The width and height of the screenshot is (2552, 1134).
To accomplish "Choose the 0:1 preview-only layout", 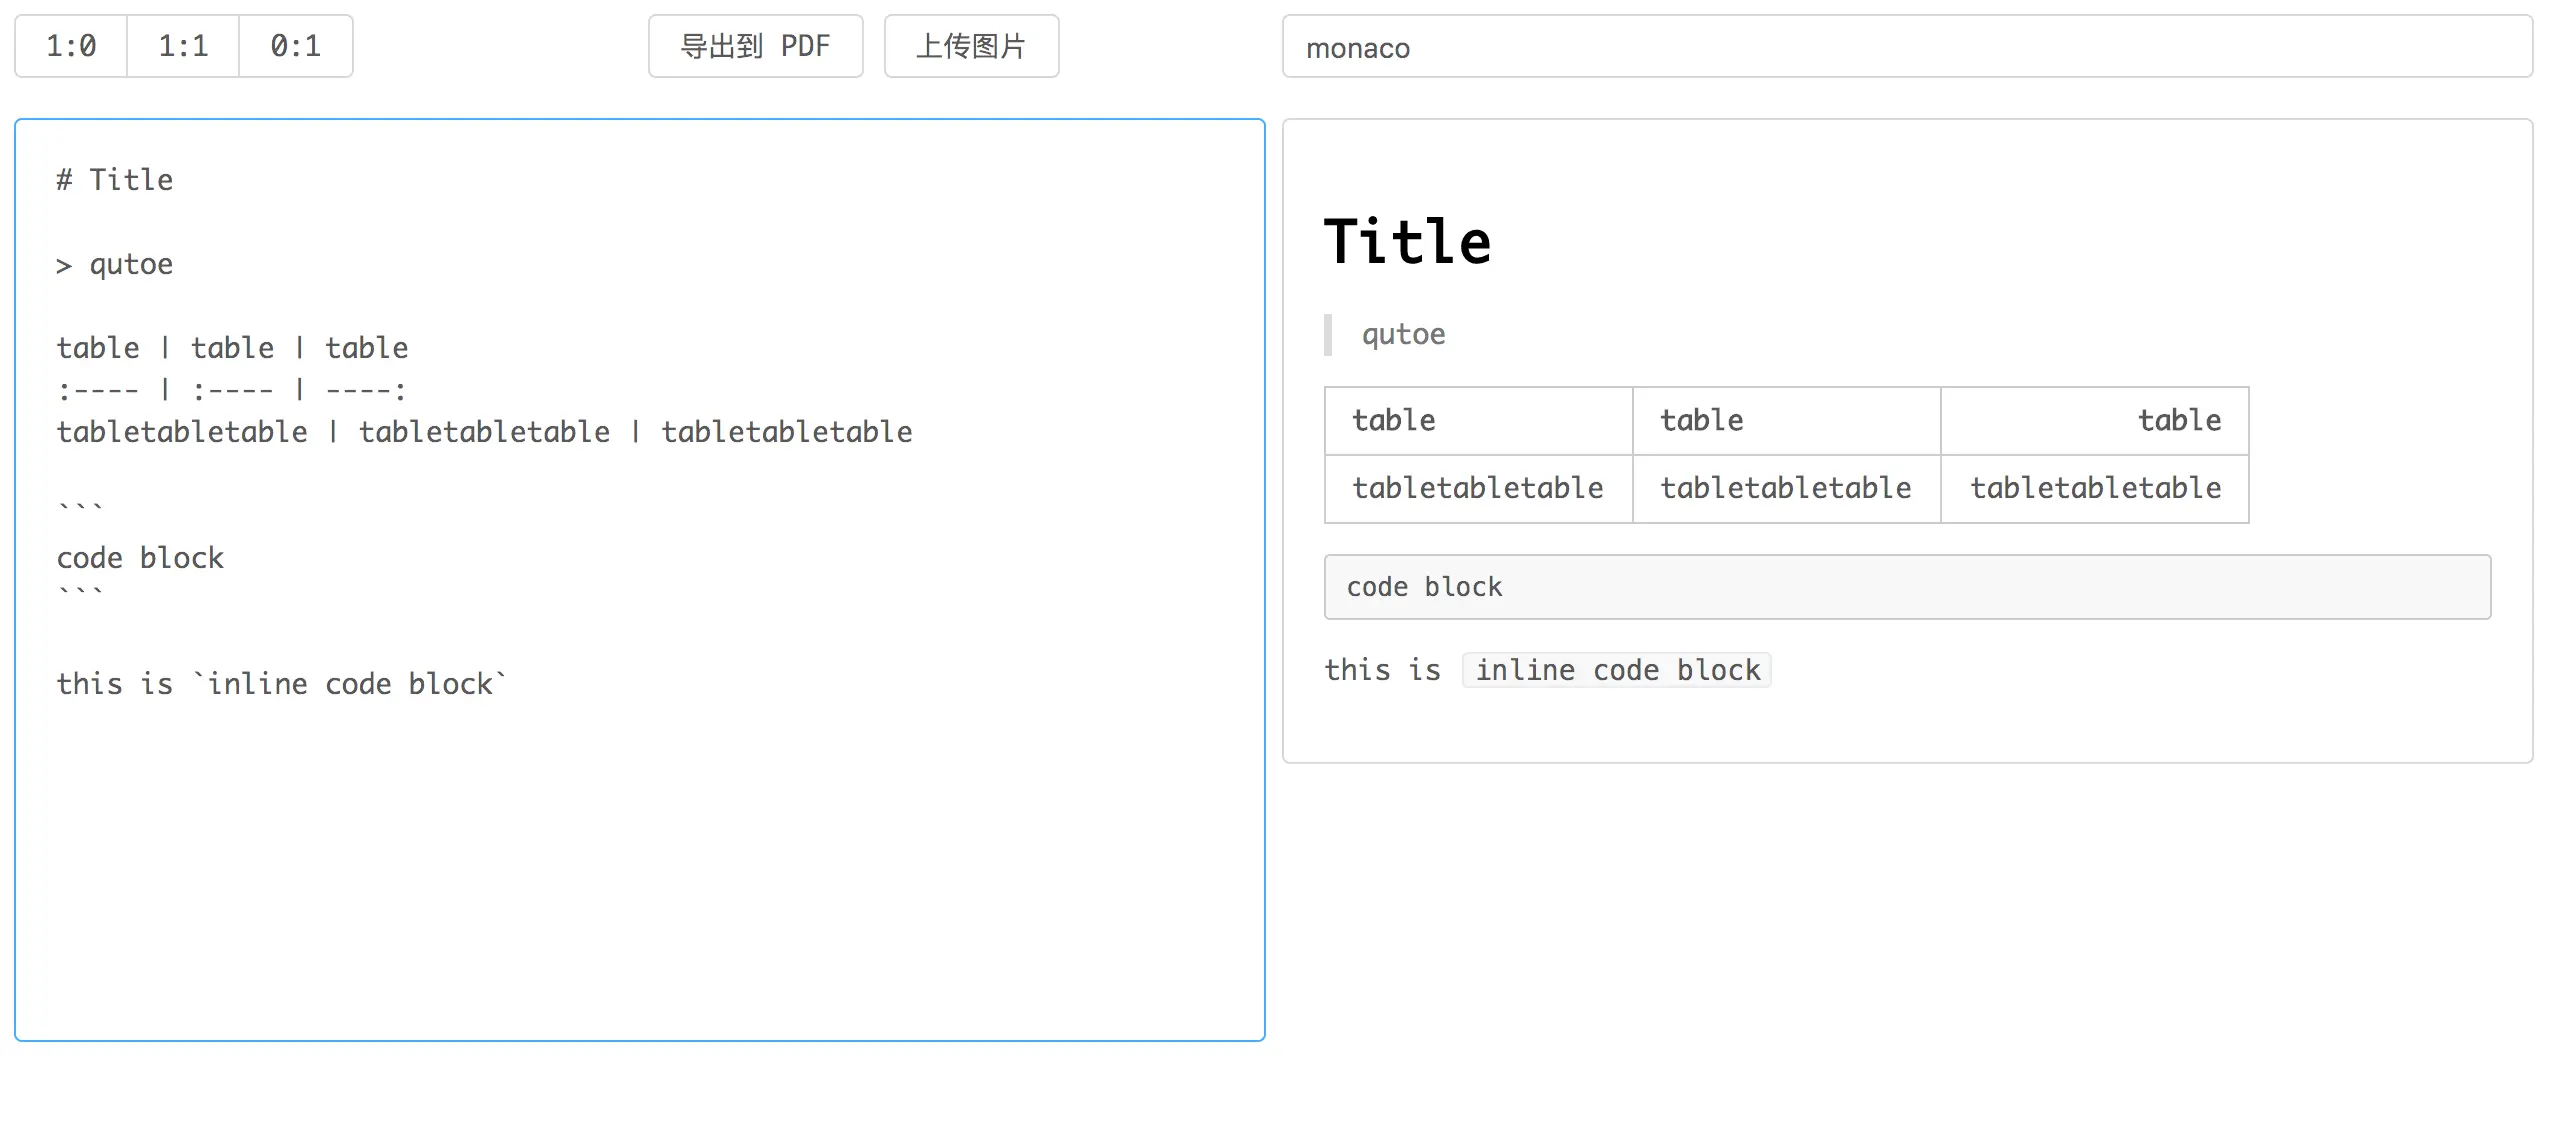I will coord(295,46).
